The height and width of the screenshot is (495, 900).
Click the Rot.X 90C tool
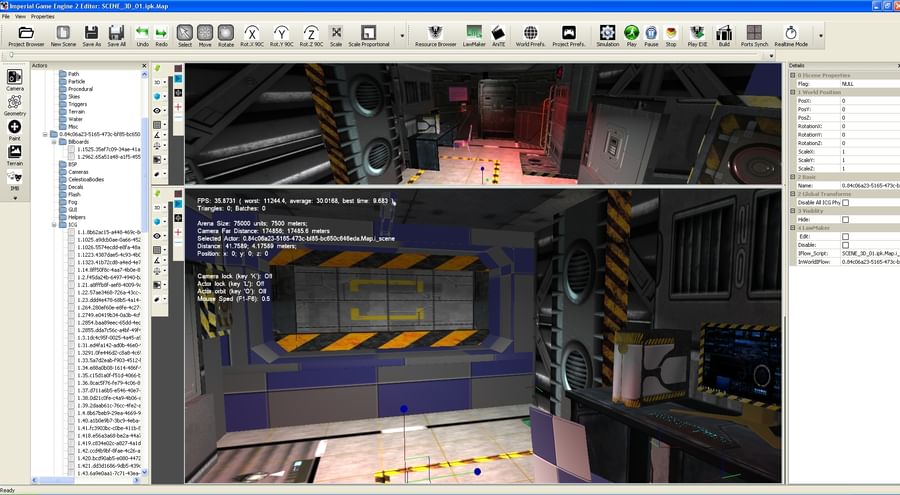tap(252, 36)
